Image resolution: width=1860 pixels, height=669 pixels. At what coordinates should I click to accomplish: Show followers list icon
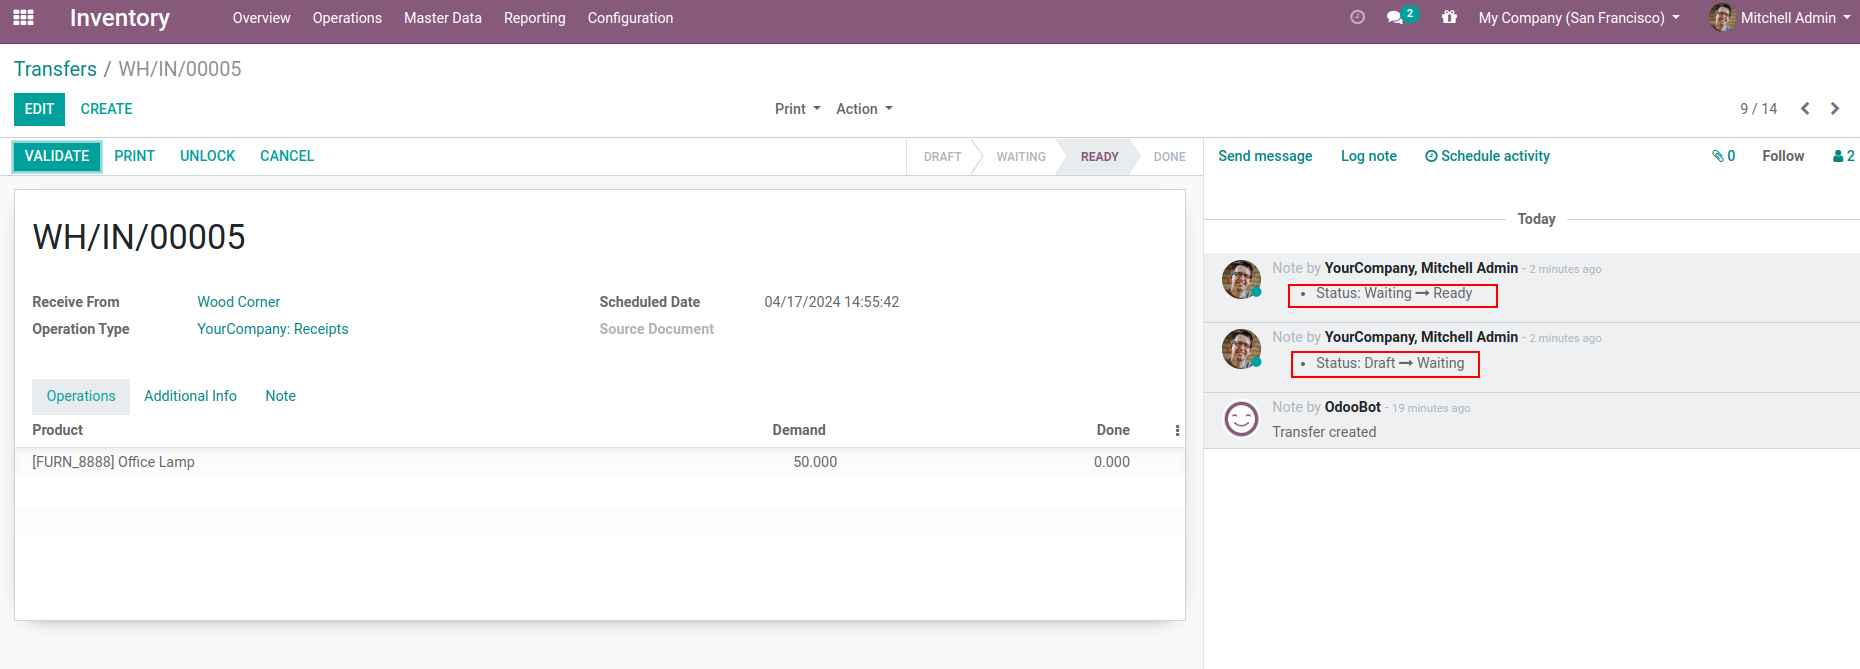coord(1843,156)
